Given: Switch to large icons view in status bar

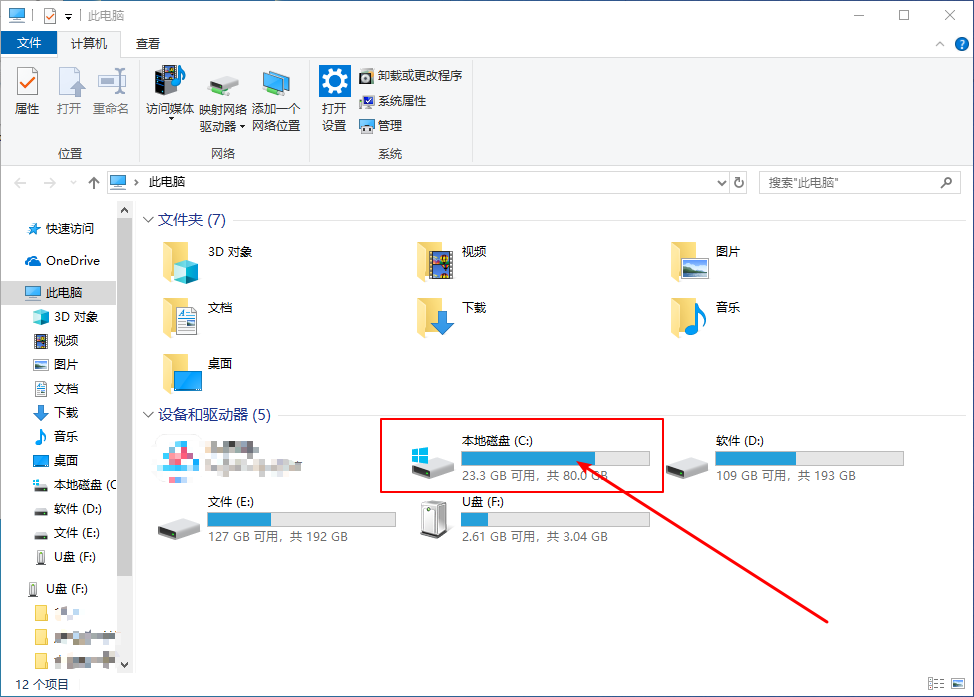Looking at the screenshot, I should coord(958,683).
